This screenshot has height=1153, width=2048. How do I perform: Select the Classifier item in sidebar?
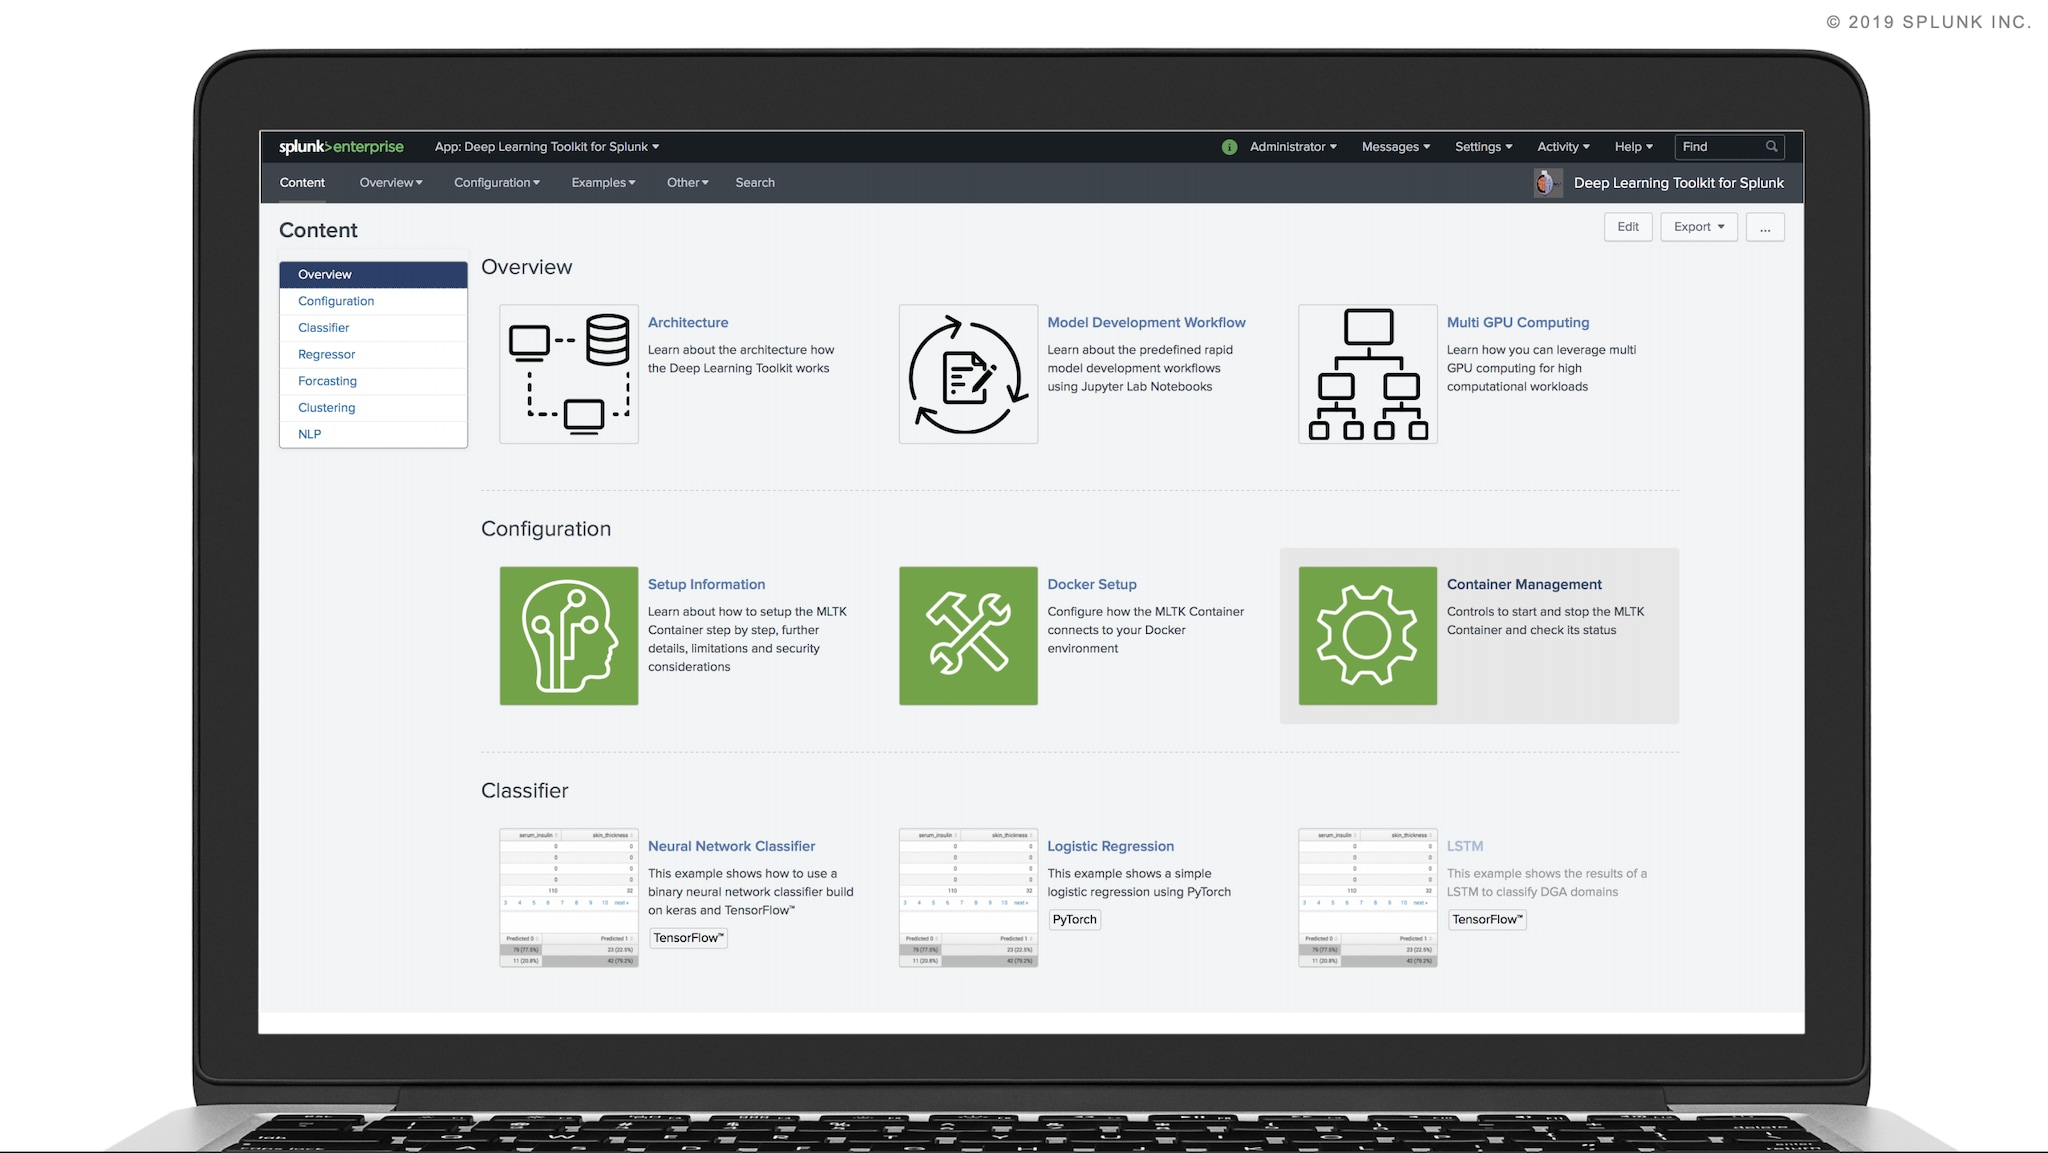click(324, 326)
